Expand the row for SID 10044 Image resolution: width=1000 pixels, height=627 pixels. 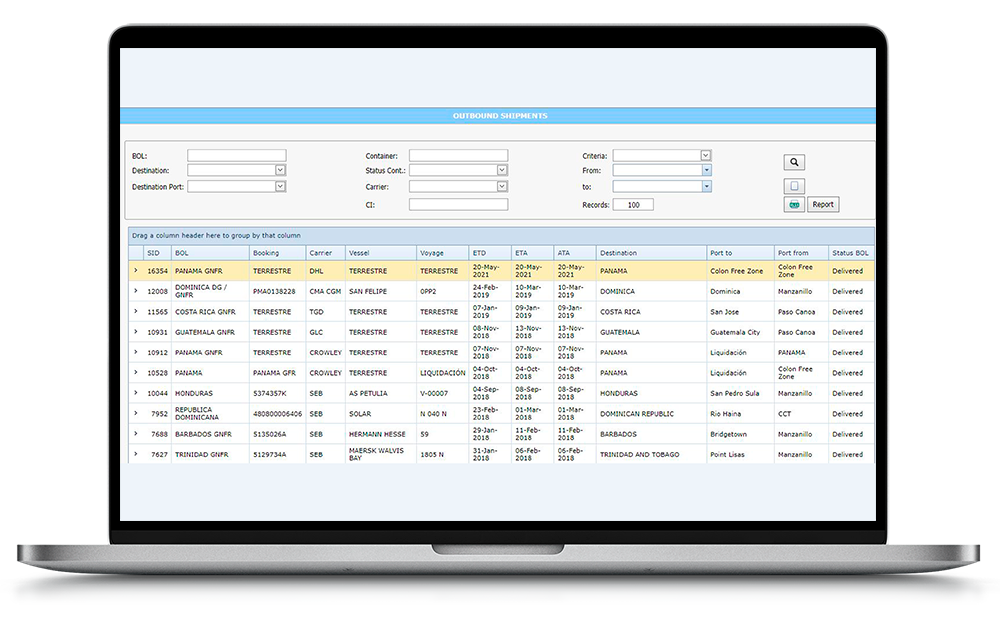[136, 393]
